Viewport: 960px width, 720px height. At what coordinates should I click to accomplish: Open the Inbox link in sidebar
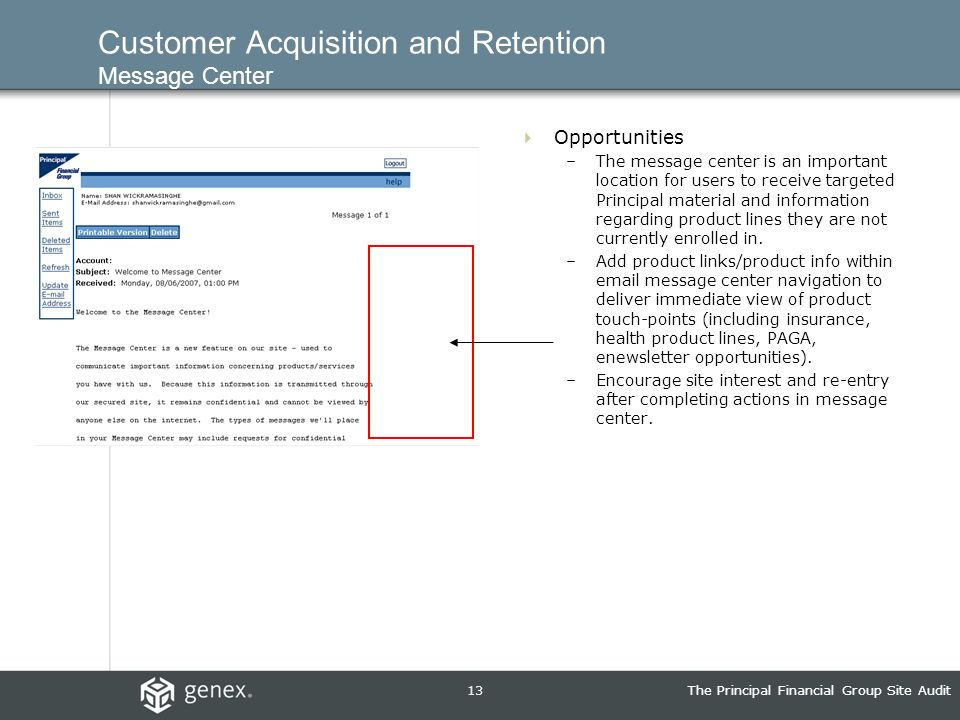(52, 195)
